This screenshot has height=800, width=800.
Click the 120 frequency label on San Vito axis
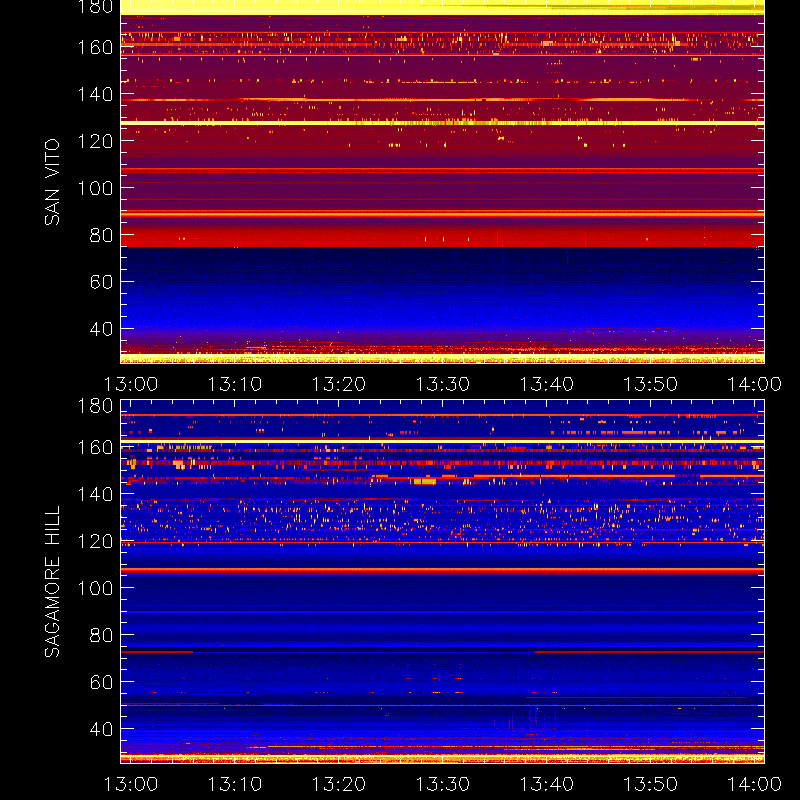[95, 141]
